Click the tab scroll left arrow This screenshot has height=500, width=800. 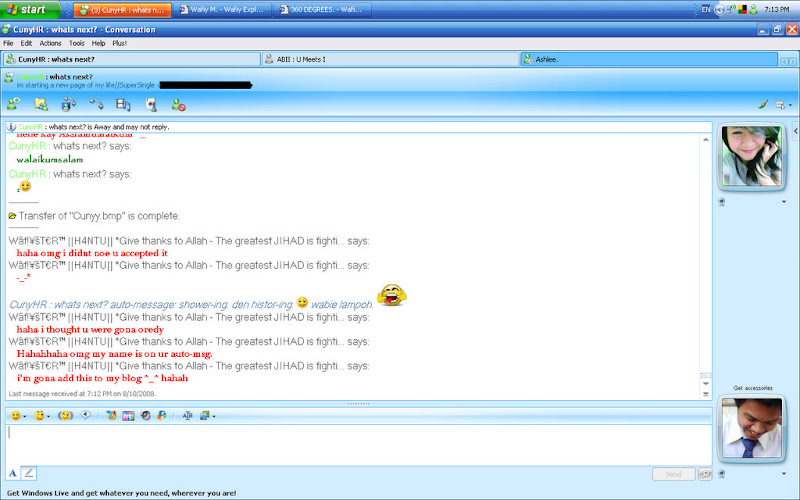pyautogui.click(x=784, y=61)
